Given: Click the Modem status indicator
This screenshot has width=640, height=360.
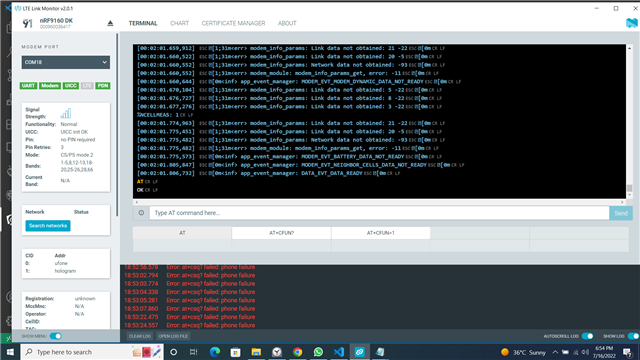Looking at the screenshot, I should 50,86.
